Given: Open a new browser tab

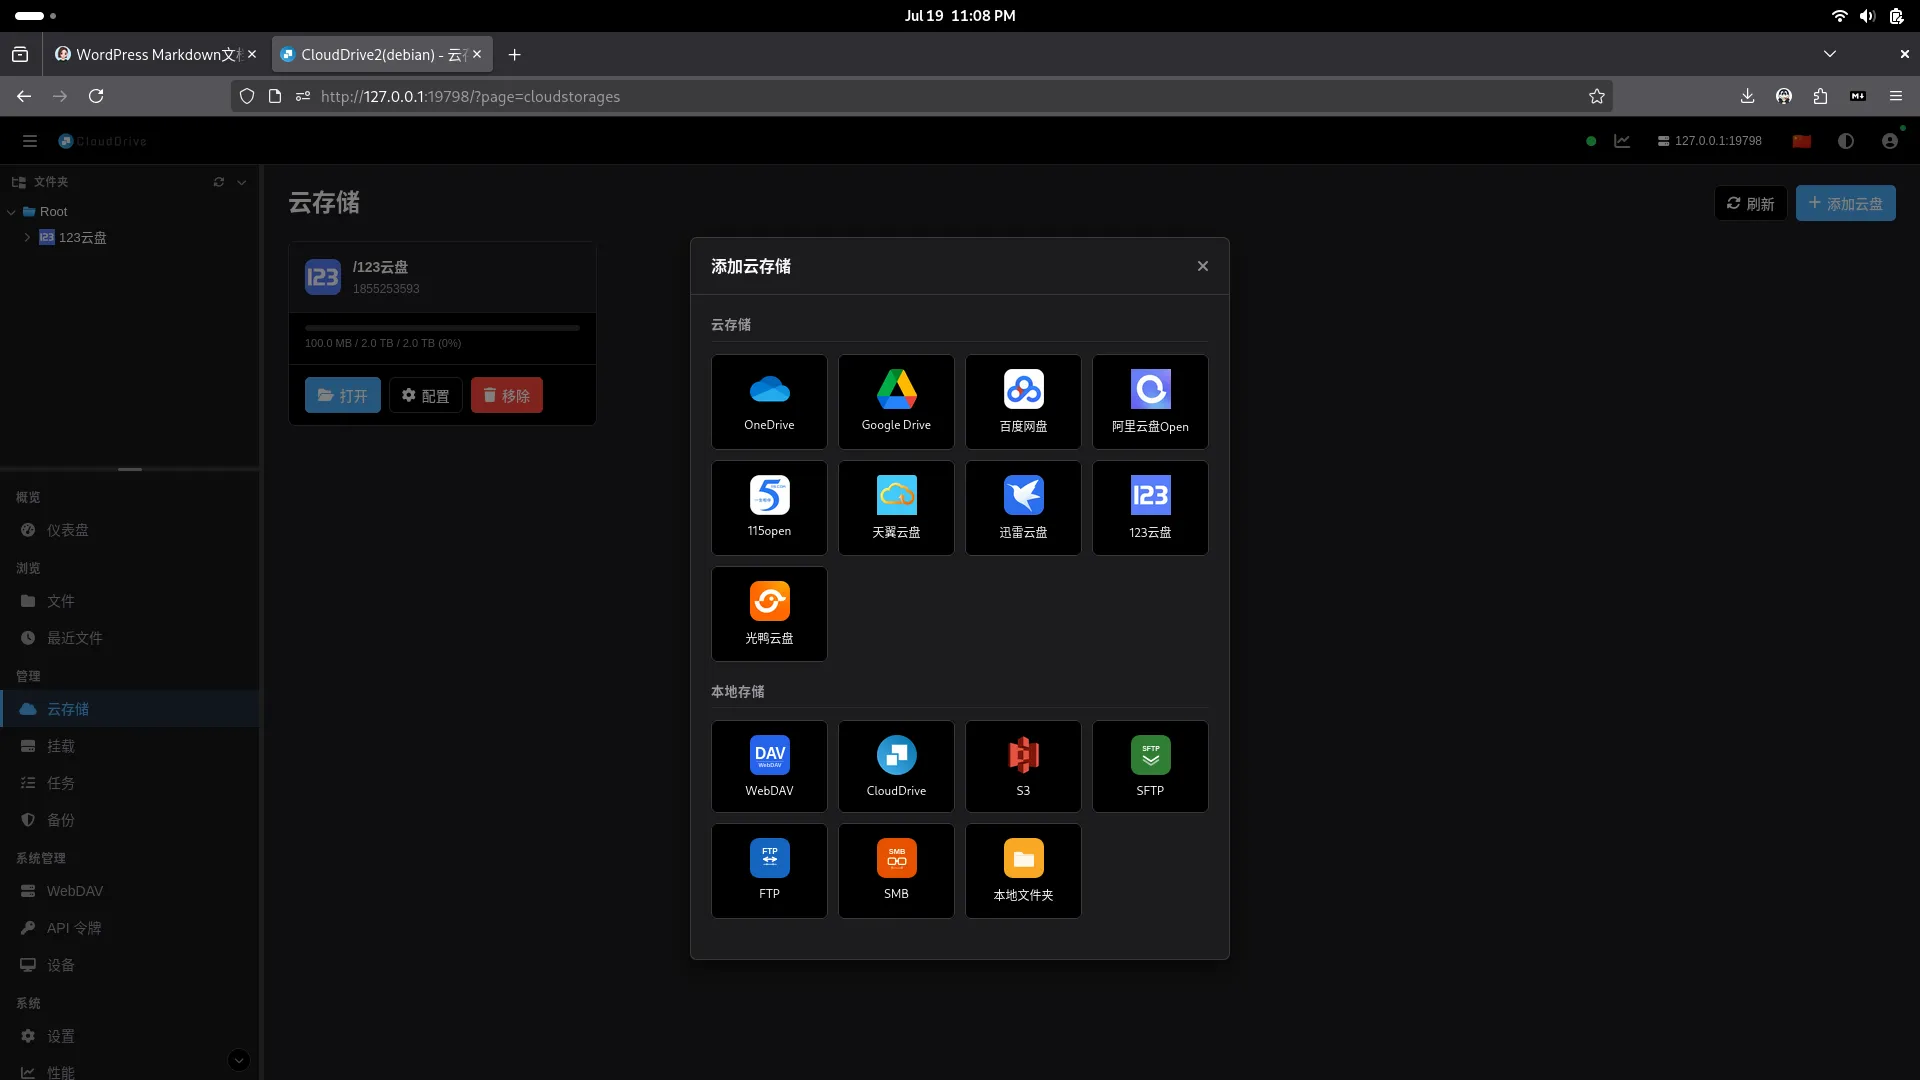Looking at the screenshot, I should [514, 54].
